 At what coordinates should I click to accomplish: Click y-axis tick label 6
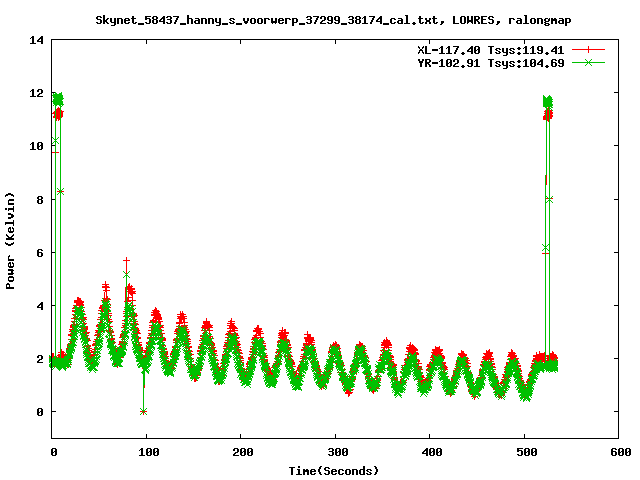(40, 253)
